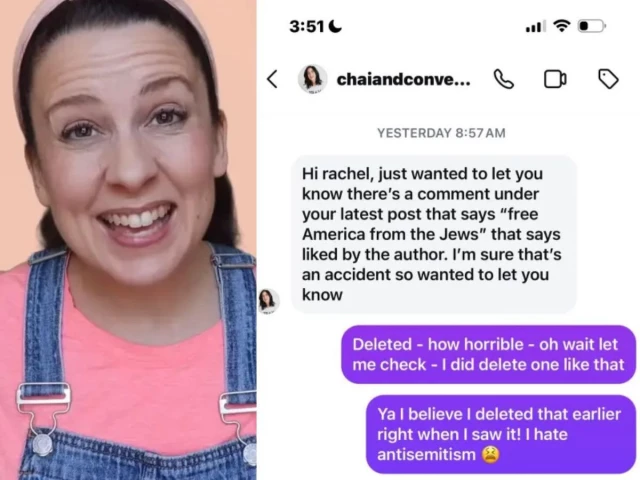Tap the 3:51 clock in status bar

point(307,27)
